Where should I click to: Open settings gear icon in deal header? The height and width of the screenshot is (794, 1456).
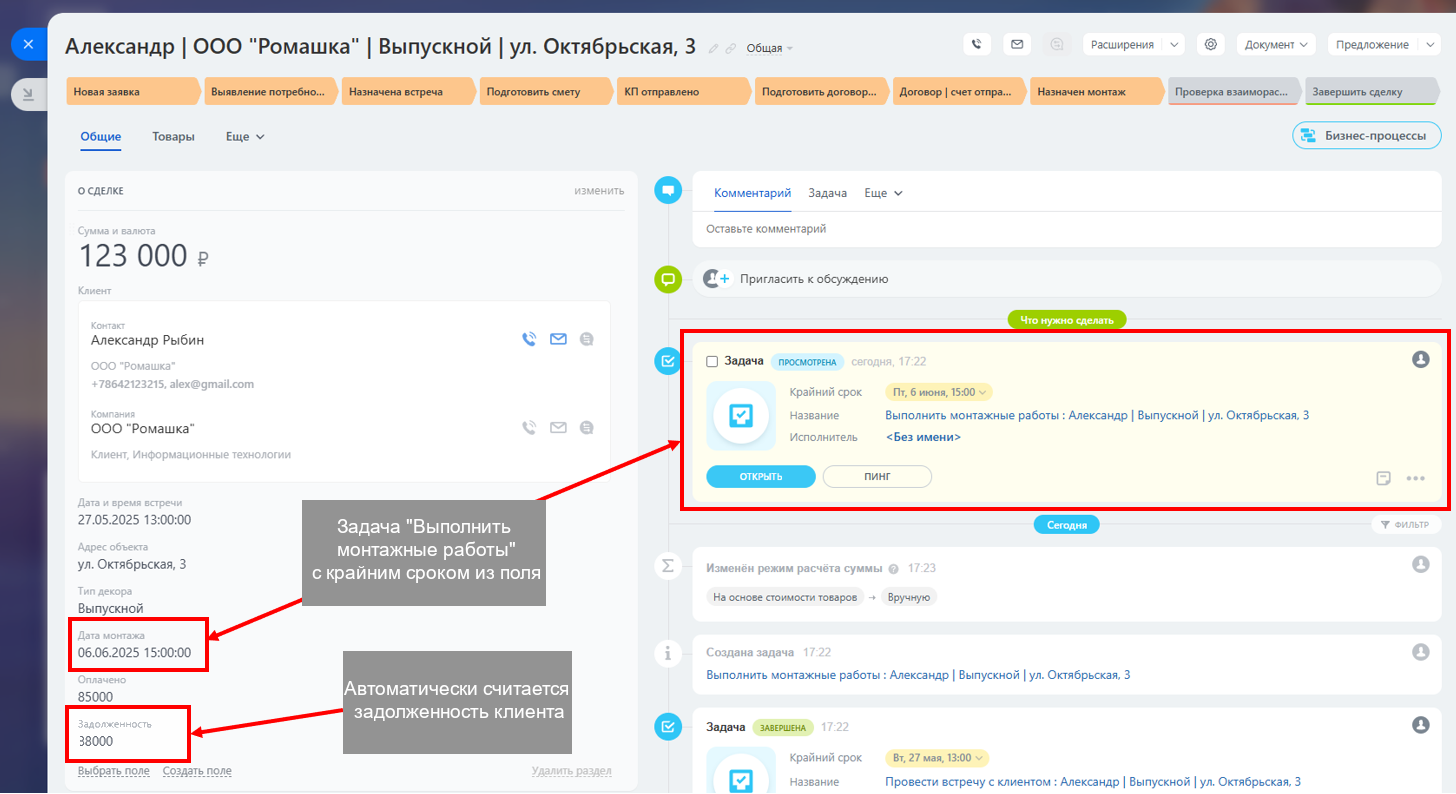point(1211,44)
